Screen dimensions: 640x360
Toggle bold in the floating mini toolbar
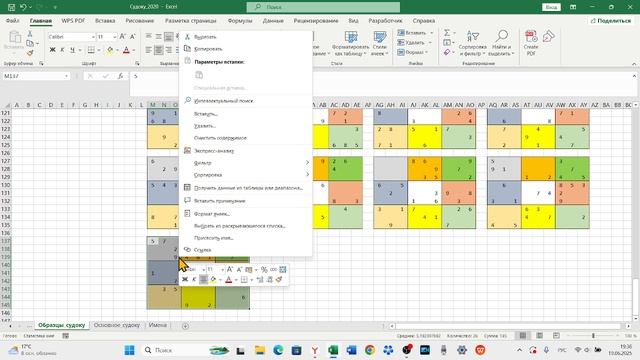pos(185,280)
